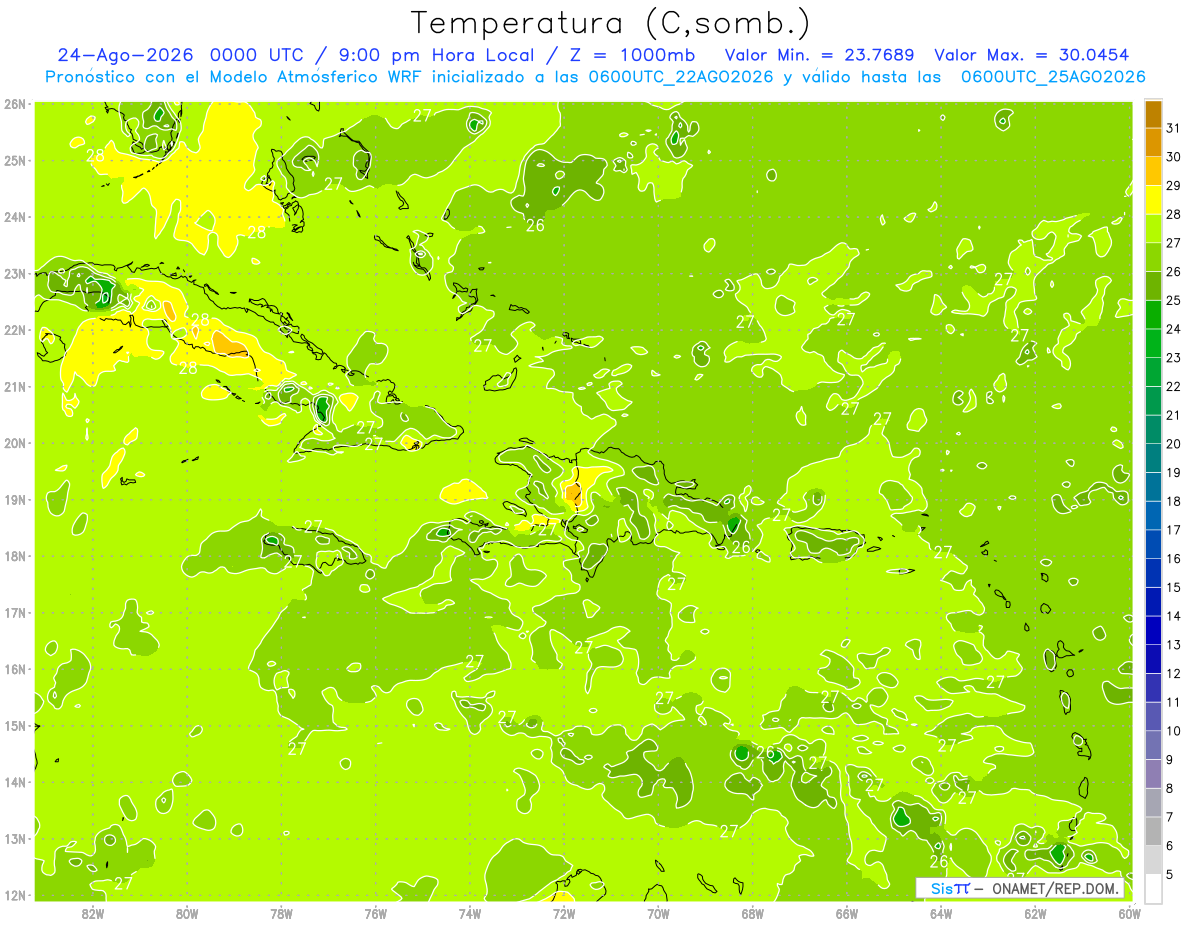Click the 21N latitude axis label
Viewport: 1200px width, 927px height.
tap(15, 387)
